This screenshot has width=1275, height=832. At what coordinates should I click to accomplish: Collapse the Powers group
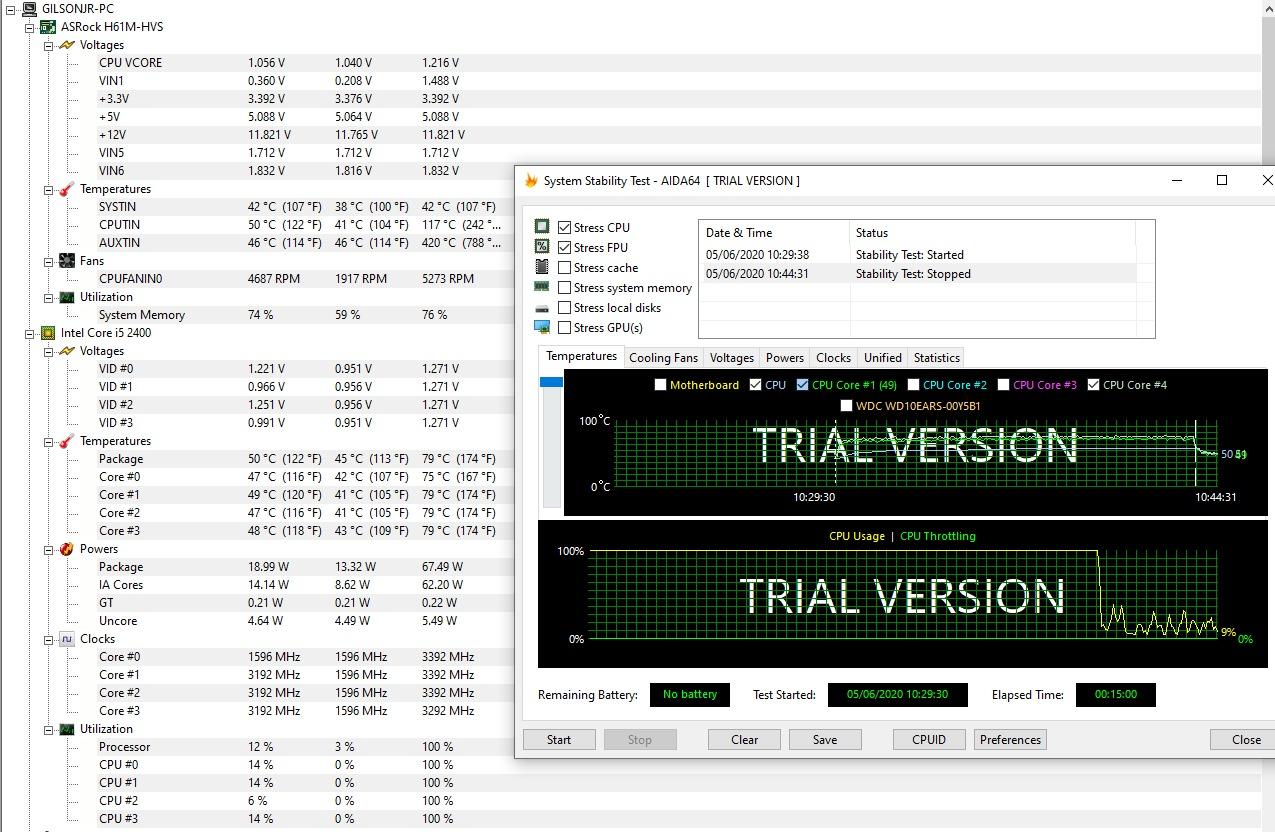pos(49,549)
